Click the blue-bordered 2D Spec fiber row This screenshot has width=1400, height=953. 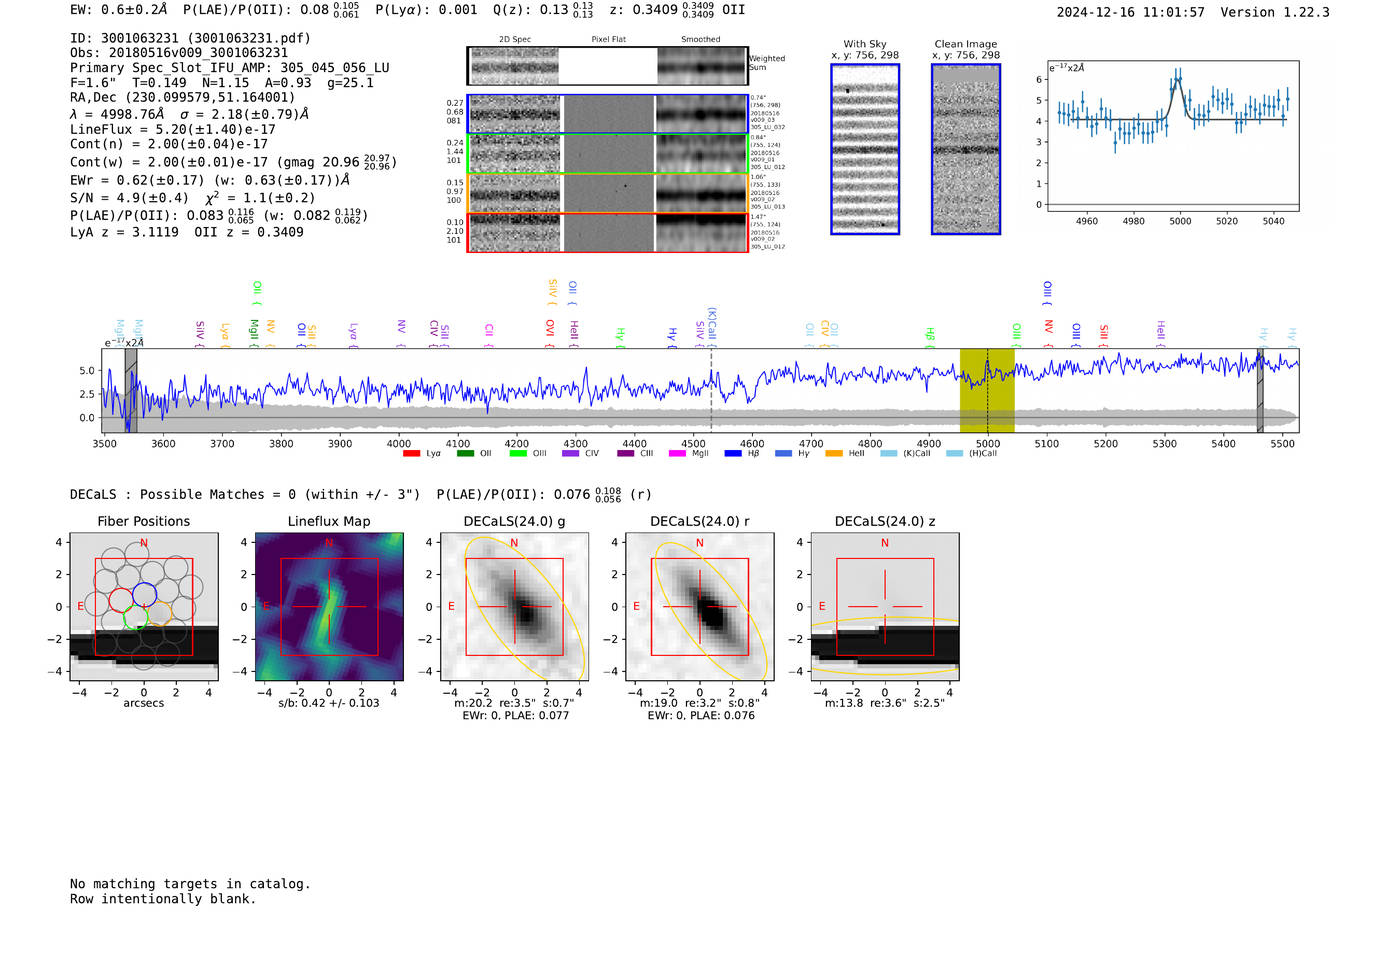(x=608, y=114)
